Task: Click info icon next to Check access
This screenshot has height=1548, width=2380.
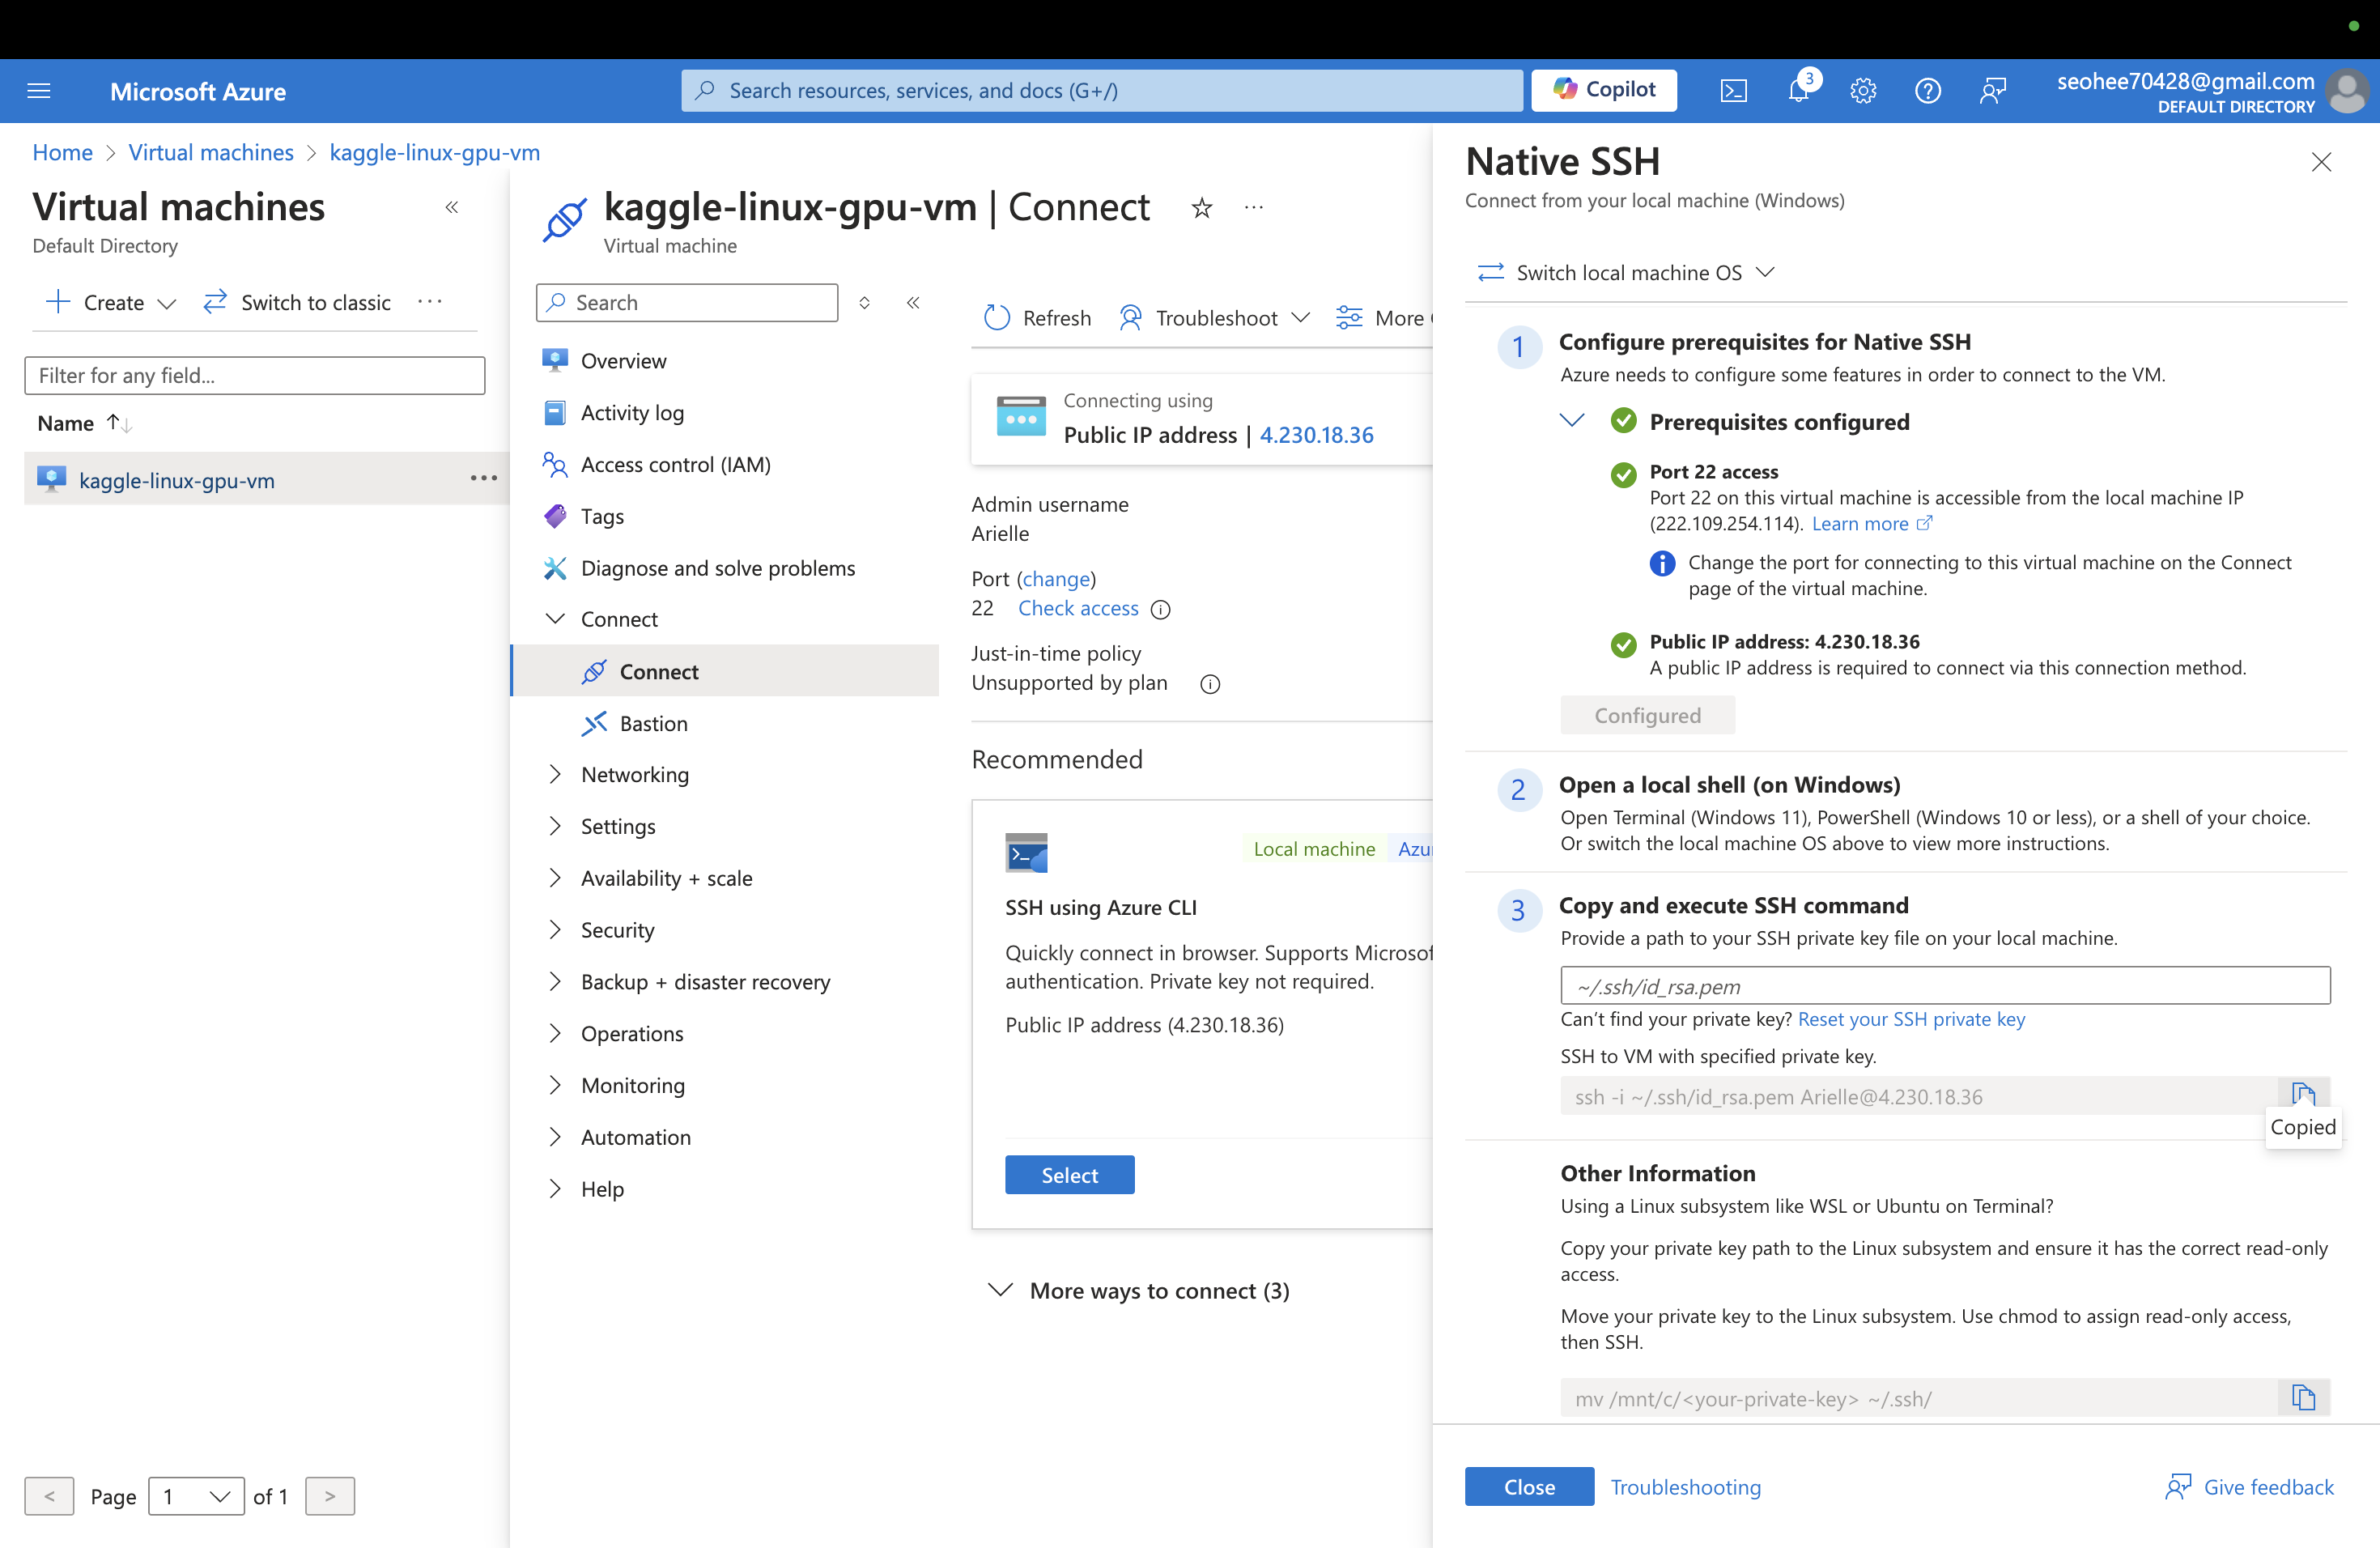Action: point(1161,609)
